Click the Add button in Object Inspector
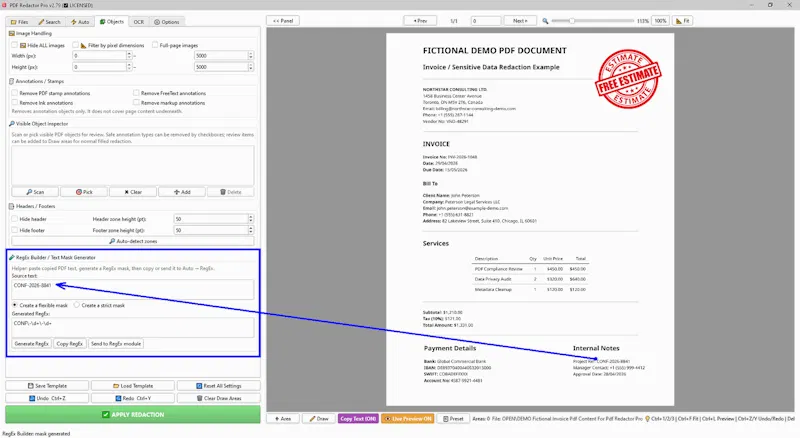Screen dimensions: 800x438 pos(182,192)
